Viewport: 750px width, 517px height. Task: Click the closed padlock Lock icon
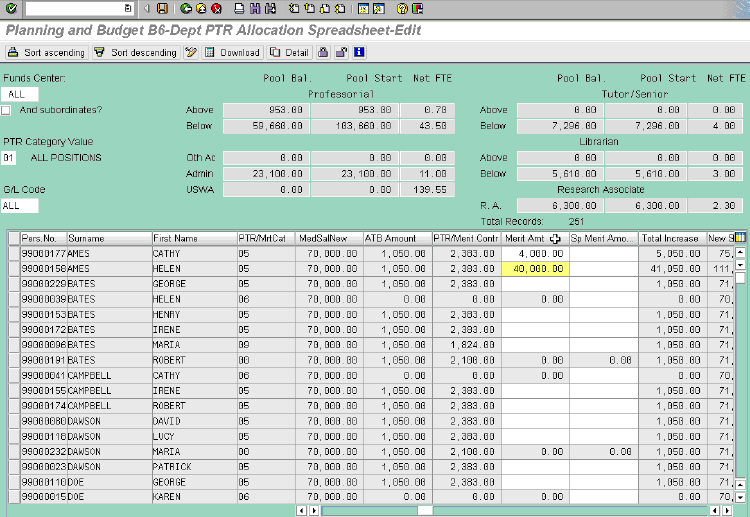coord(323,52)
